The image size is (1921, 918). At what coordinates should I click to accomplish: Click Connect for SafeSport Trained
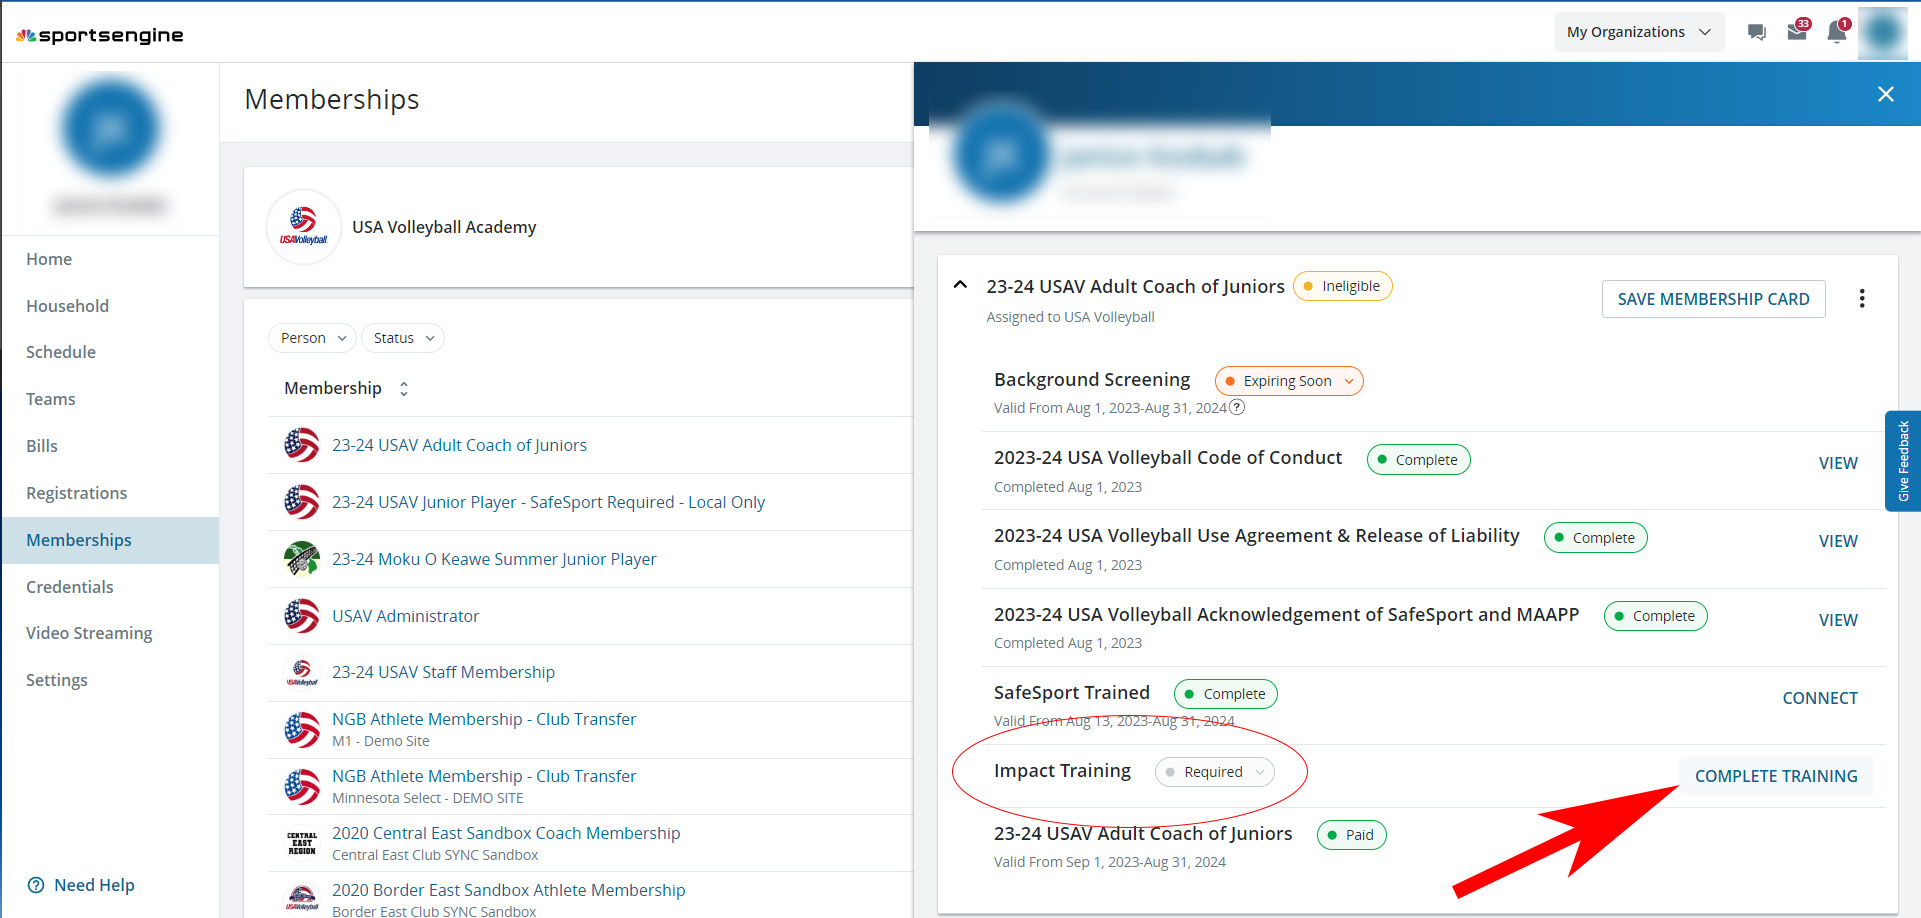[x=1820, y=698]
